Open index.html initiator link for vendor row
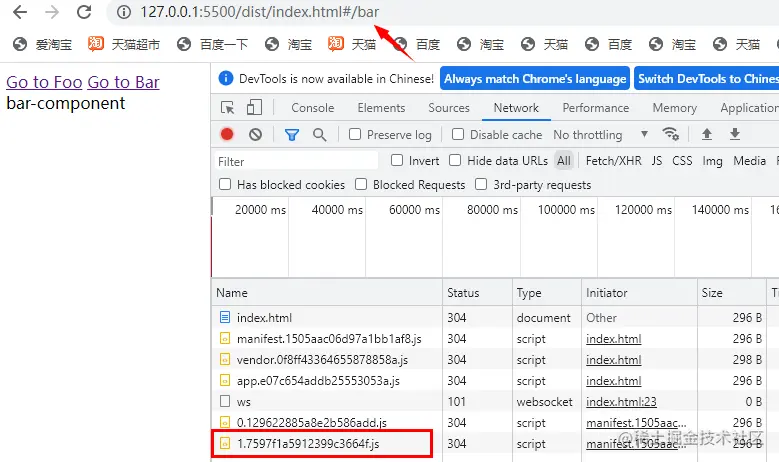779x462 pixels. (614, 360)
